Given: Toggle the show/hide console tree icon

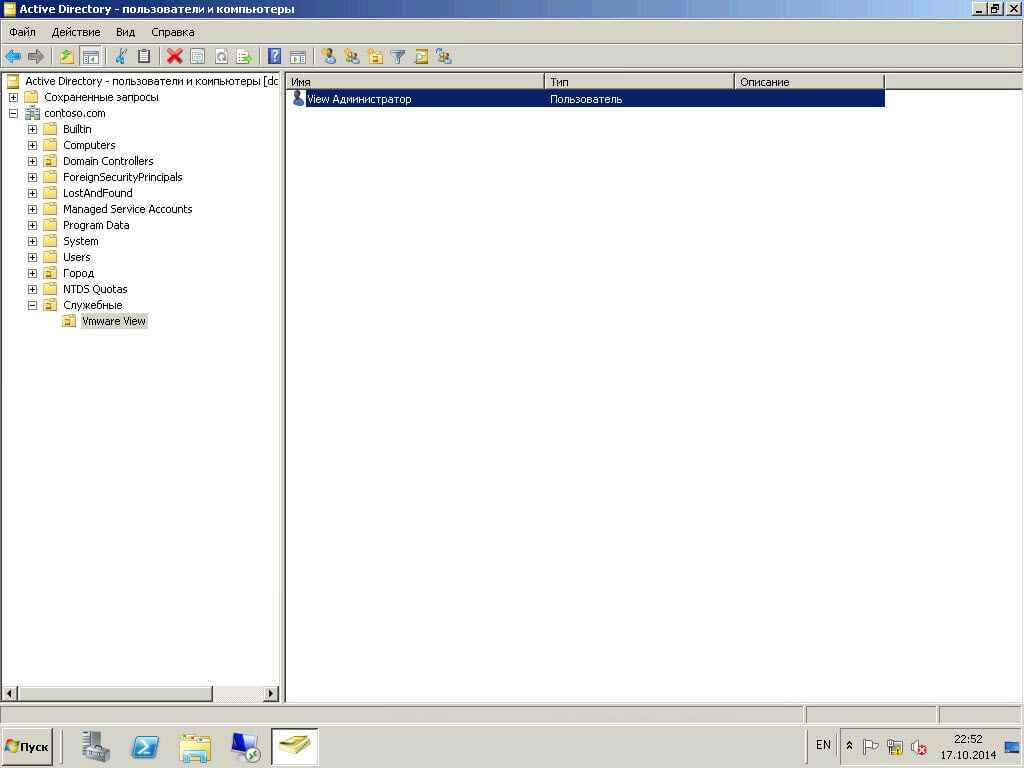Looking at the screenshot, I should pos(90,57).
